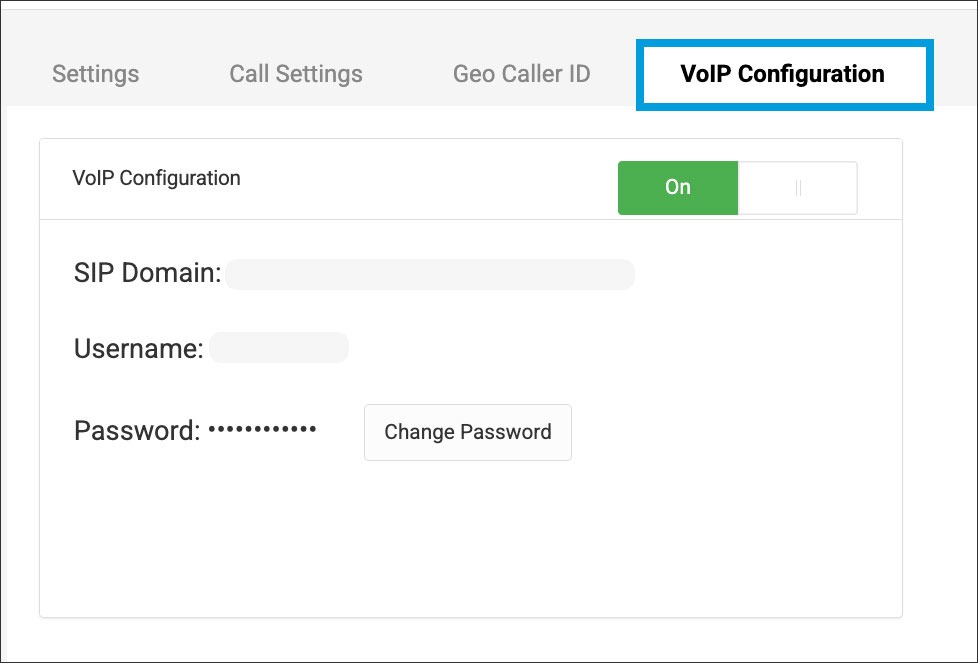This screenshot has width=978, height=663.
Task: Switch to the Settings tab
Action: point(95,74)
